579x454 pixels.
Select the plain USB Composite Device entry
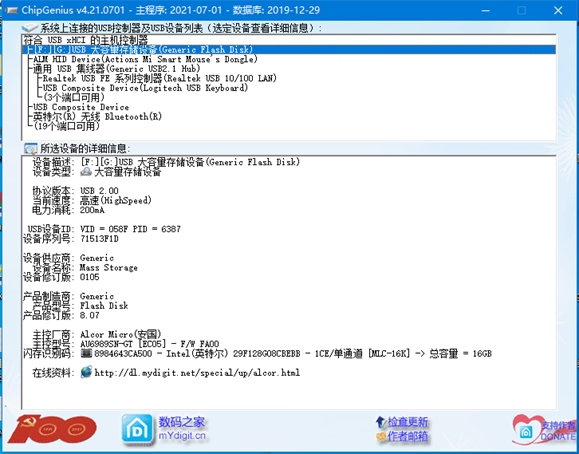click(x=81, y=107)
